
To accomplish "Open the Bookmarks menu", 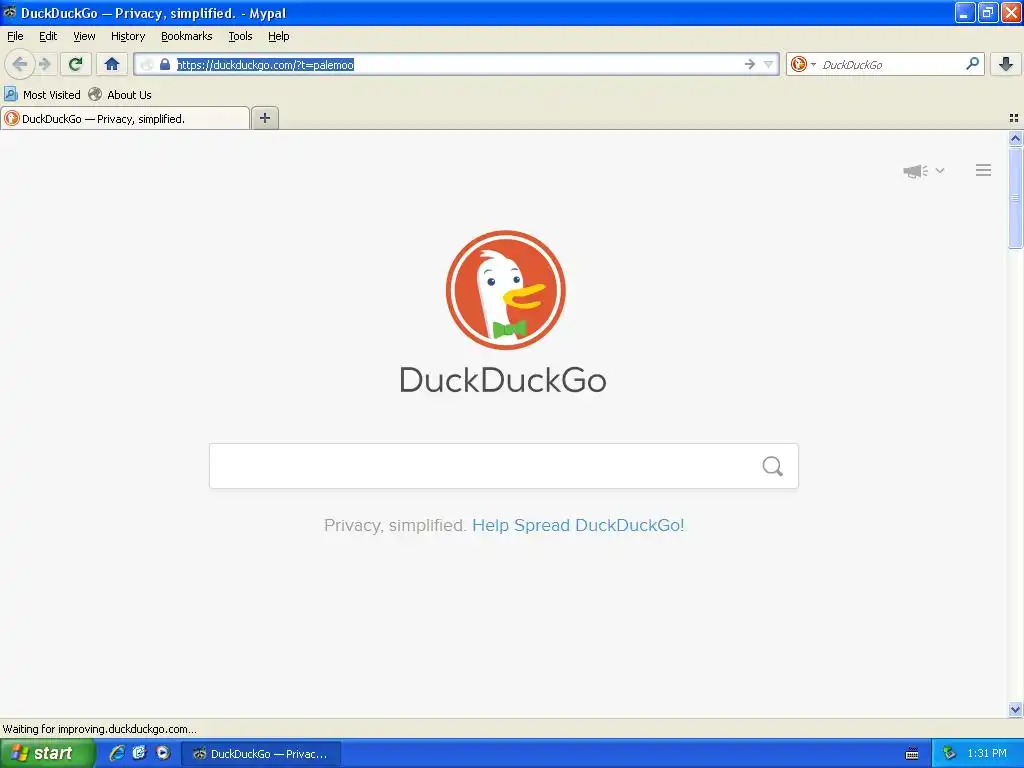I will [x=187, y=36].
